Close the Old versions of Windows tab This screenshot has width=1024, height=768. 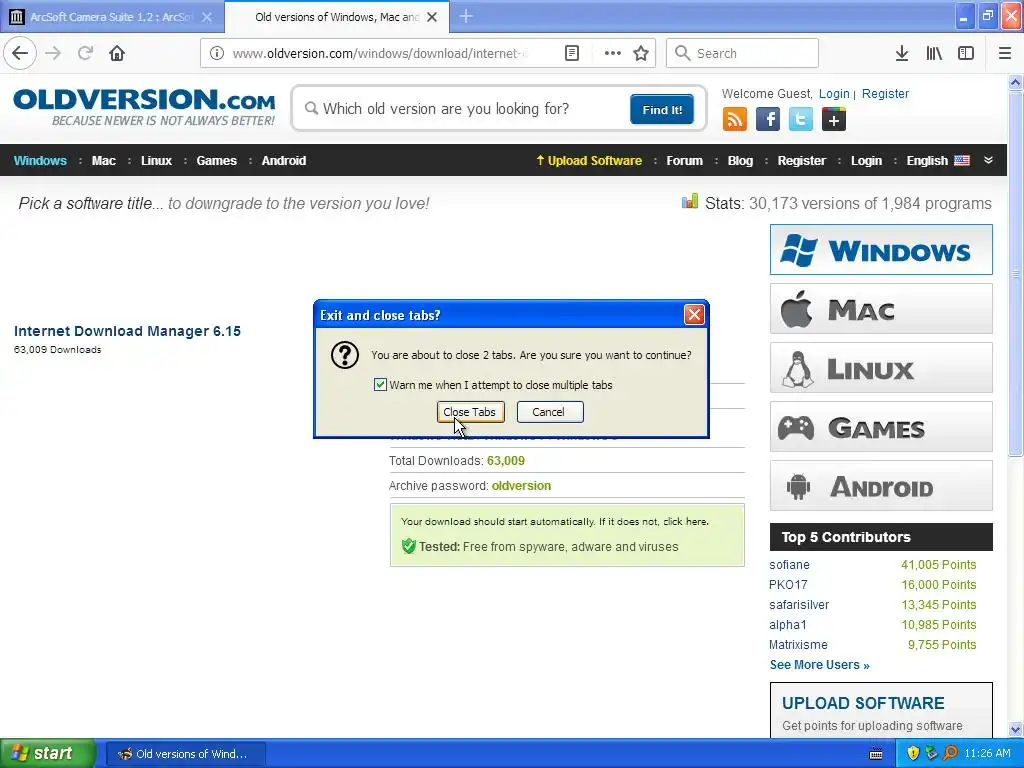pos(432,17)
